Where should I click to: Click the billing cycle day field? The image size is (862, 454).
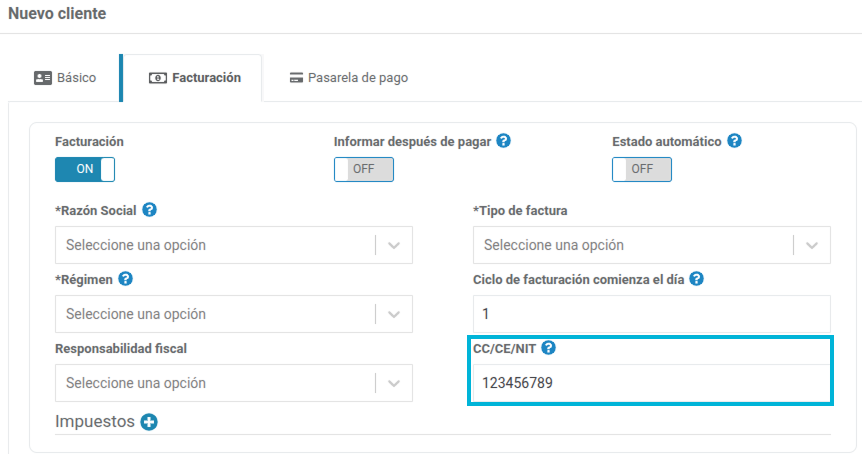[x=651, y=314]
